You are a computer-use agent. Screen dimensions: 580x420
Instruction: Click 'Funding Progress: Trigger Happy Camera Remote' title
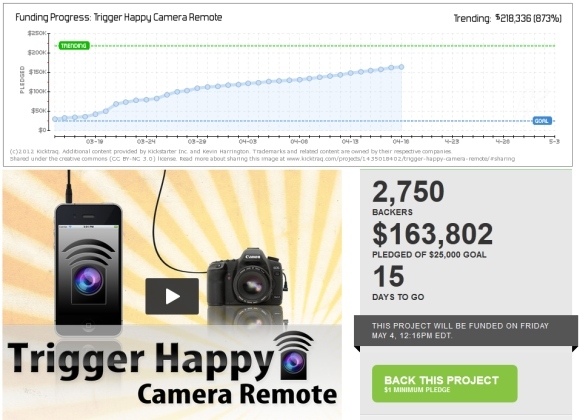tap(119, 17)
